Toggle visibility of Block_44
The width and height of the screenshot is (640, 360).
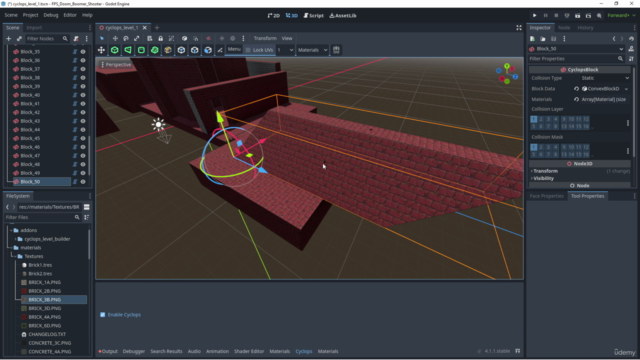pos(83,130)
